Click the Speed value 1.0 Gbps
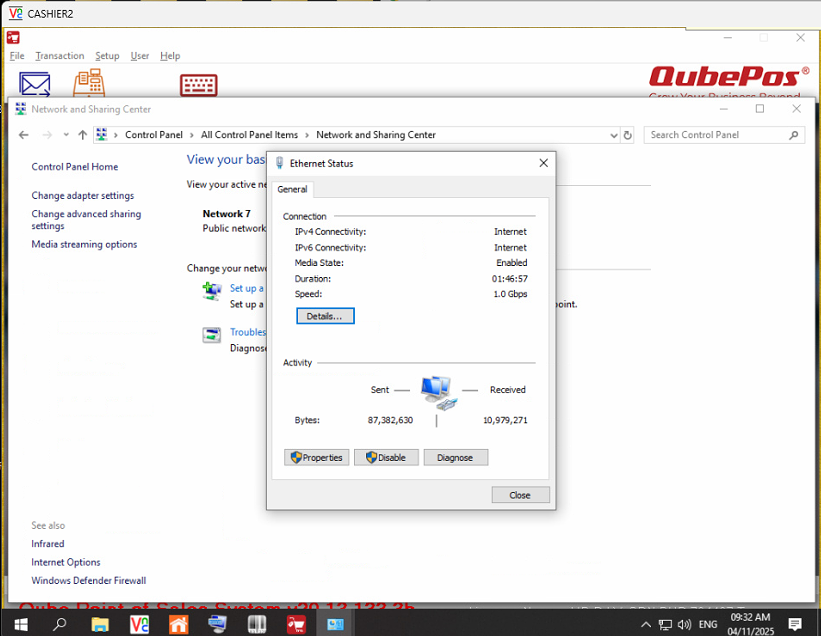This screenshot has height=636, width=821. pyautogui.click(x=510, y=294)
